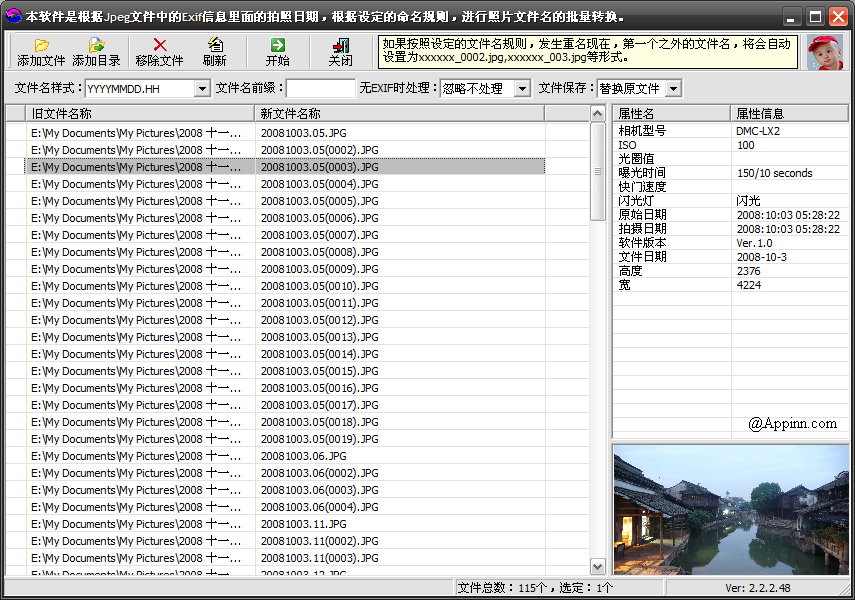Sort by the 旧文件名称 column header

click(140, 114)
